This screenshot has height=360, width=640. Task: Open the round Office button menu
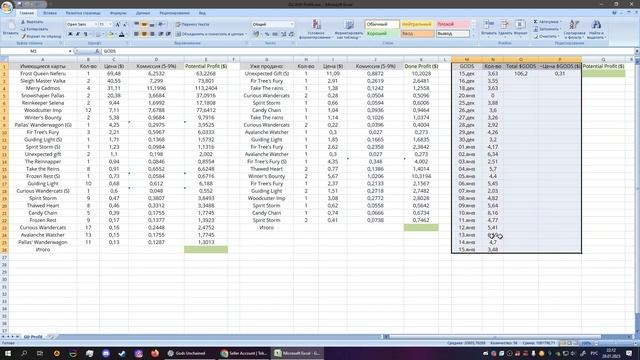coord(7,7)
